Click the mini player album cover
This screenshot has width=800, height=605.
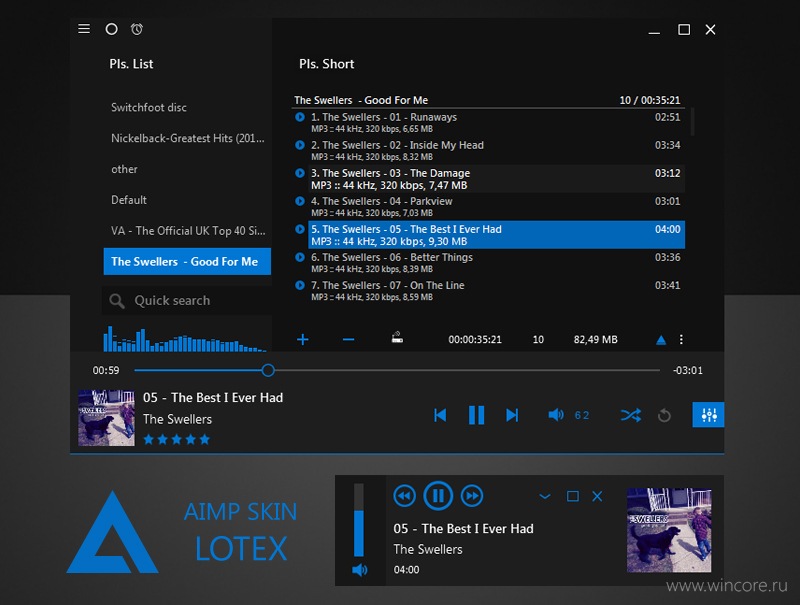point(669,530)
